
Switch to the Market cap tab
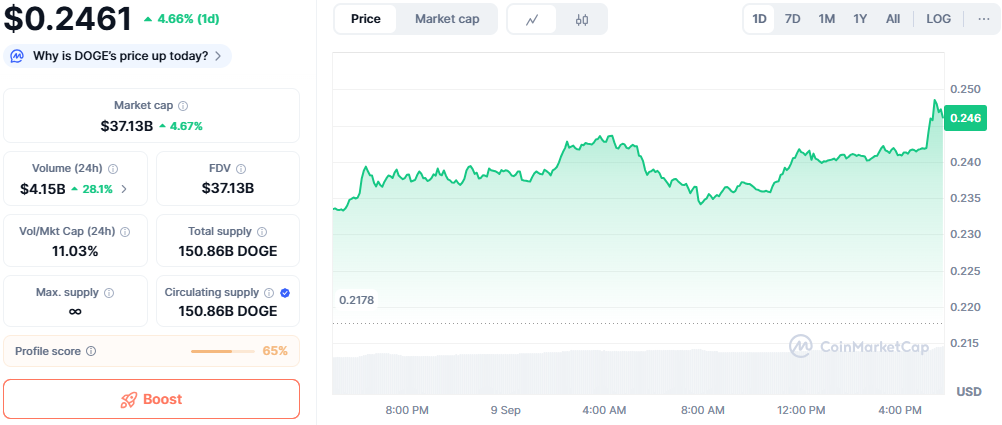[x=447, y=19]
